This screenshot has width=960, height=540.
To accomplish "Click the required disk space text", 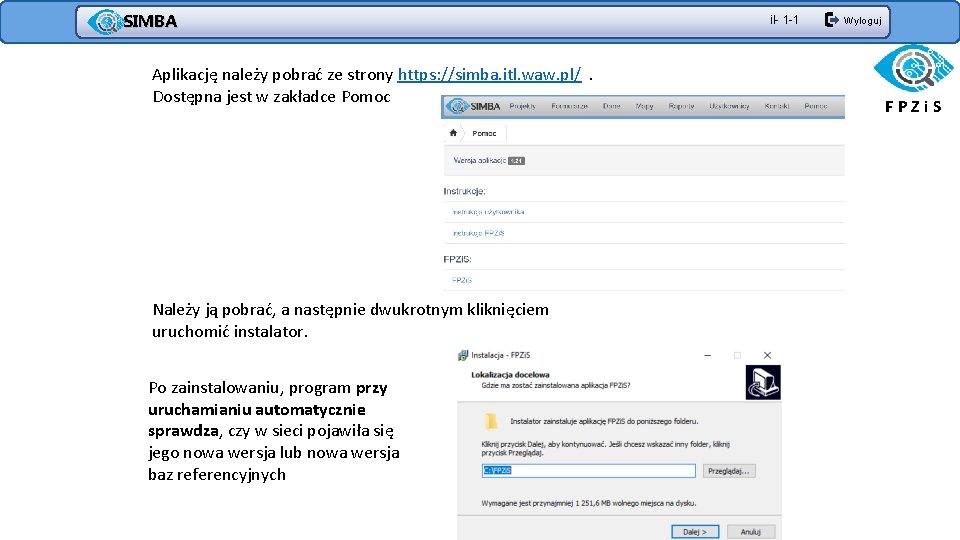I will 588,503.
